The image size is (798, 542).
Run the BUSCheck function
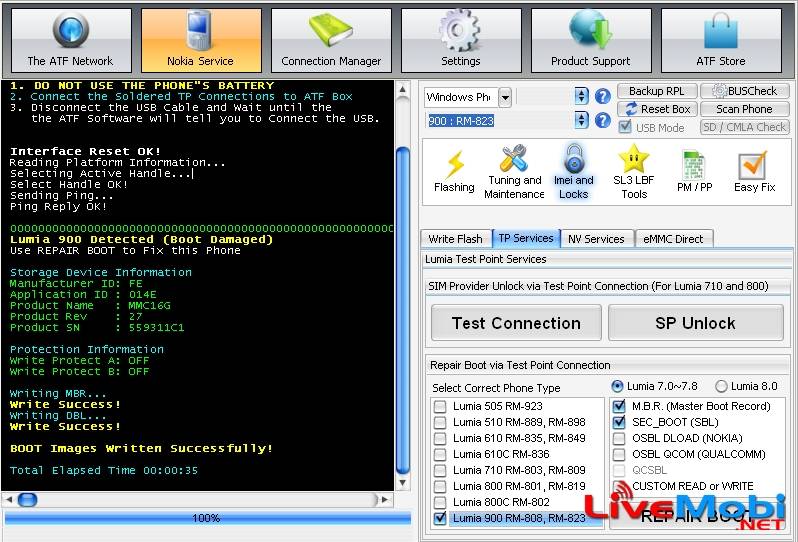point(745,91)
